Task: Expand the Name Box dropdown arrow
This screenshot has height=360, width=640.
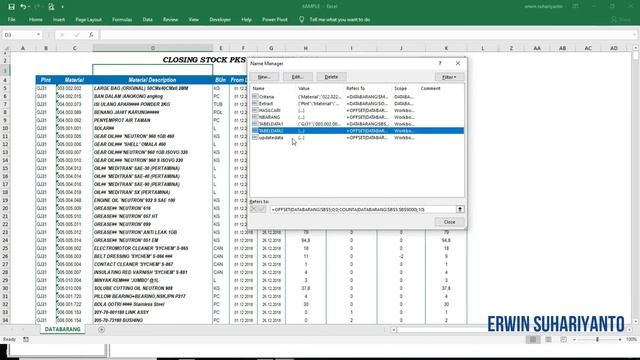Action: tap(38, 35)
